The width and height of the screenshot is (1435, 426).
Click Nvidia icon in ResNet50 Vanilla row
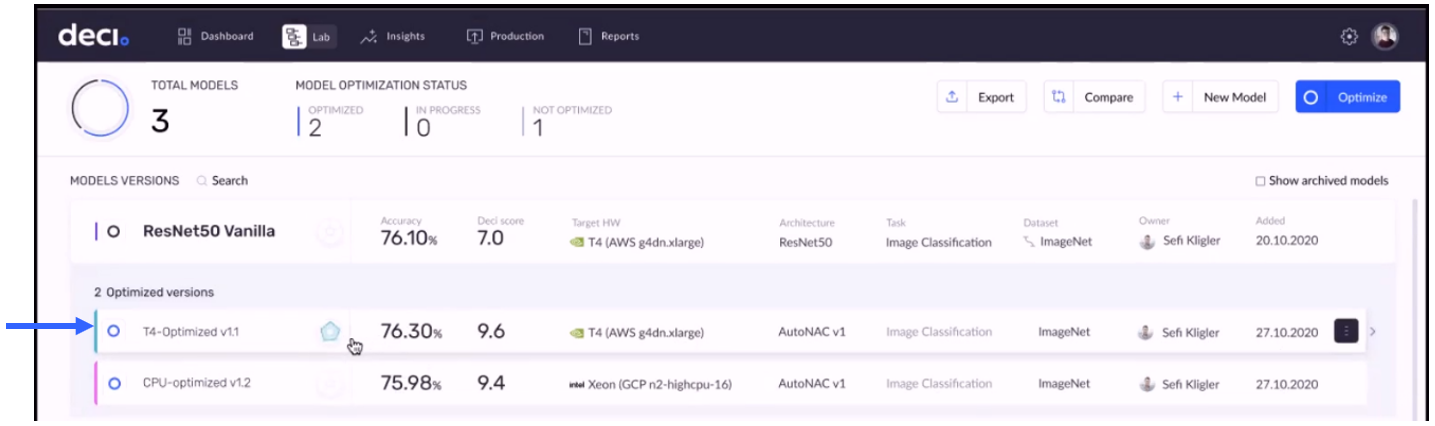tap(578, 242)
